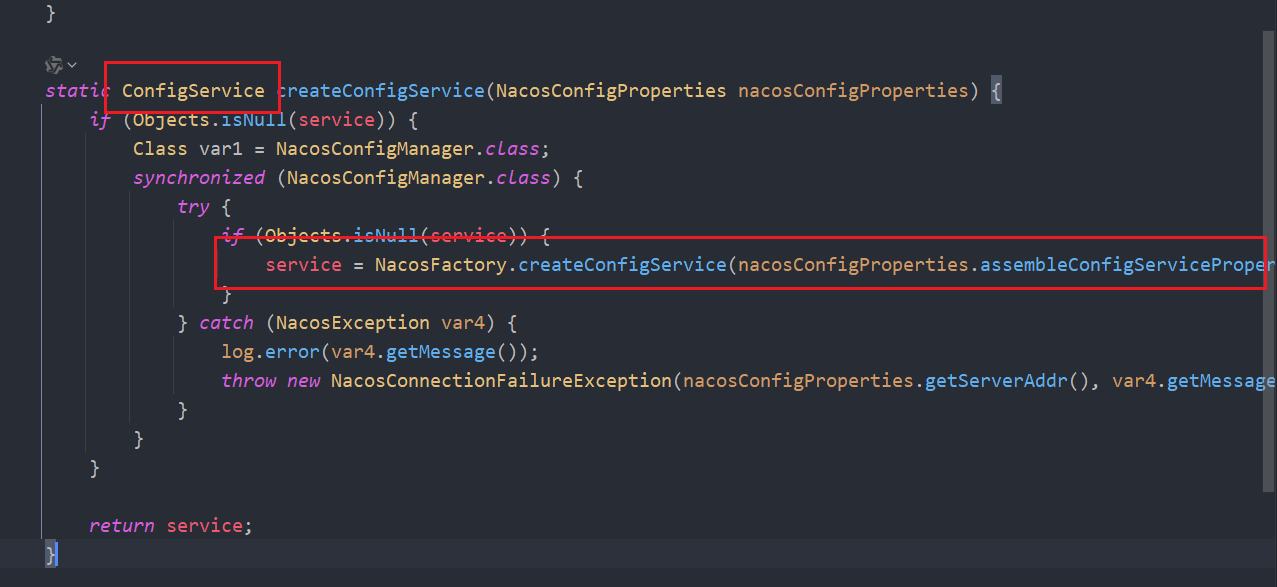Viewport: 1277px width, 587px height.
Task: Click the 'assembleConfigServiceProper' method call
Action: (1128, 265)
